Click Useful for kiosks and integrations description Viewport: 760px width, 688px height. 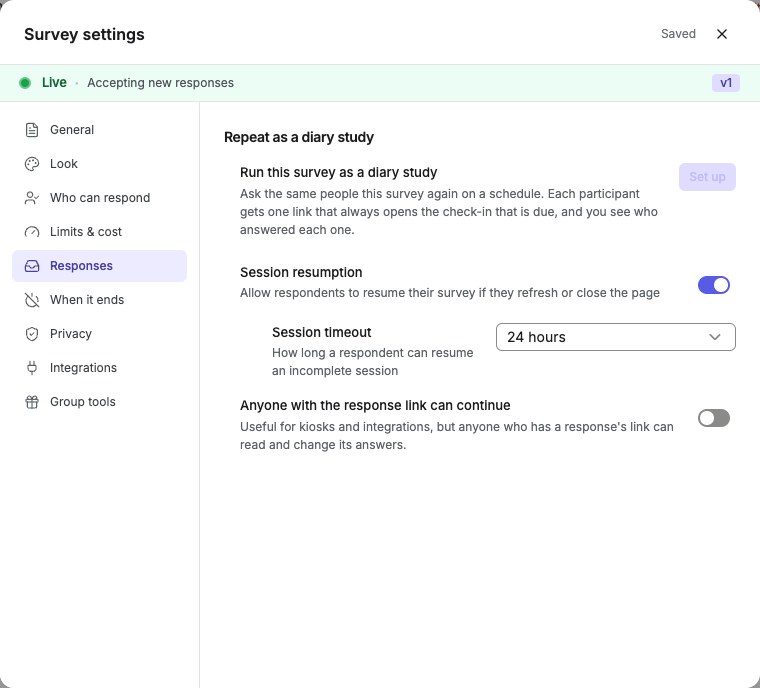[457, 436]
